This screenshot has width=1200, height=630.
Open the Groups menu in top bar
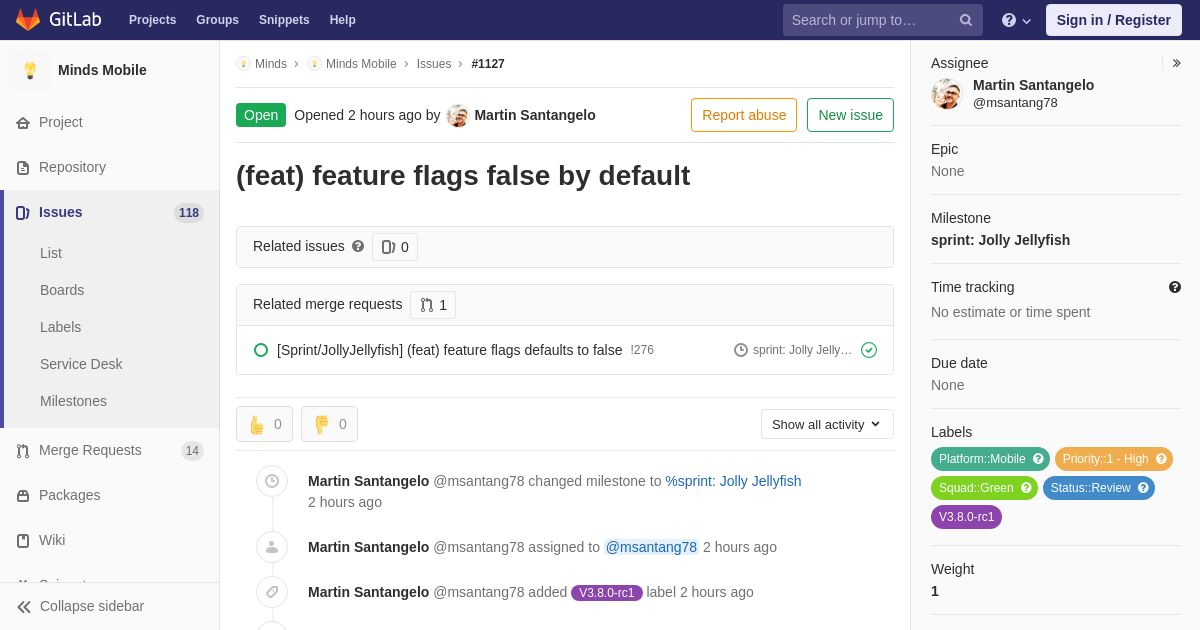[x=217, y=20]
